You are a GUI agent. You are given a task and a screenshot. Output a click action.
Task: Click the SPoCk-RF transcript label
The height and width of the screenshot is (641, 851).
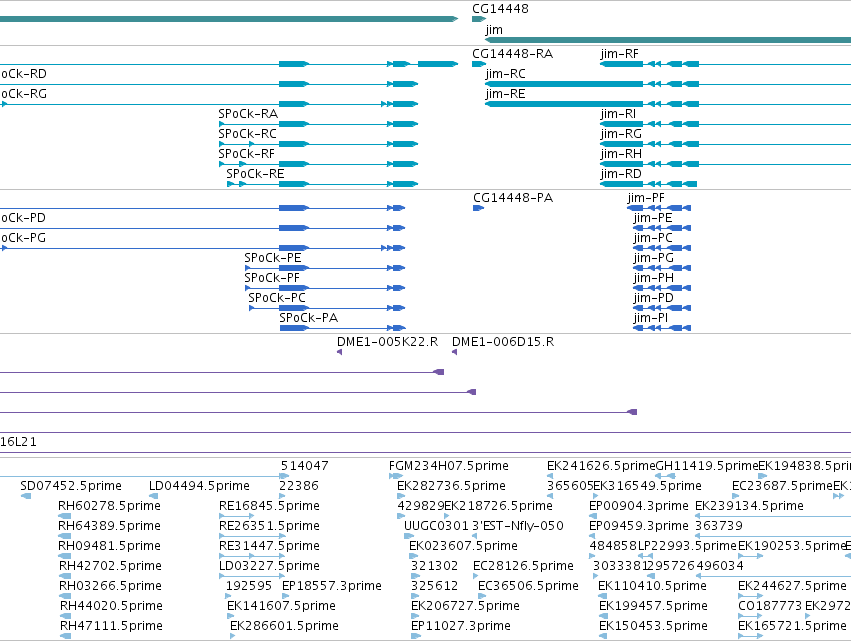246,154
